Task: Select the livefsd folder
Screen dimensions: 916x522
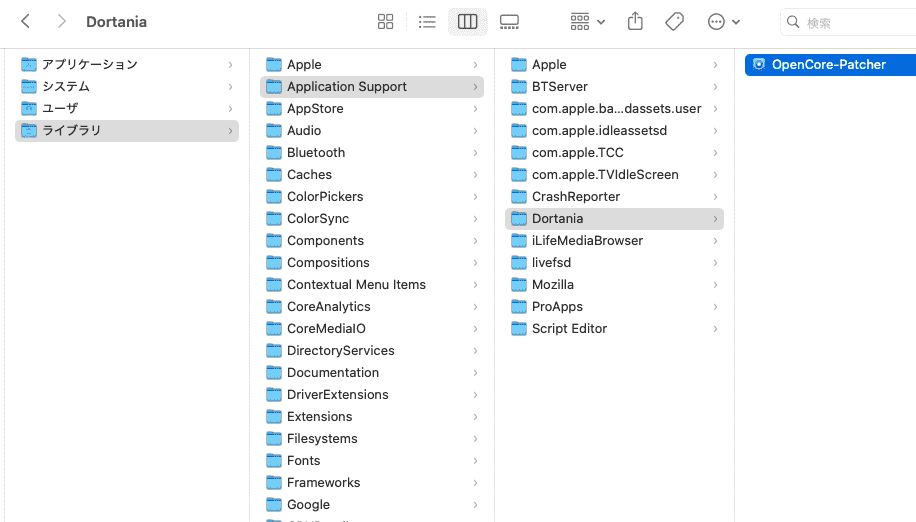Action: click(614, 262)
